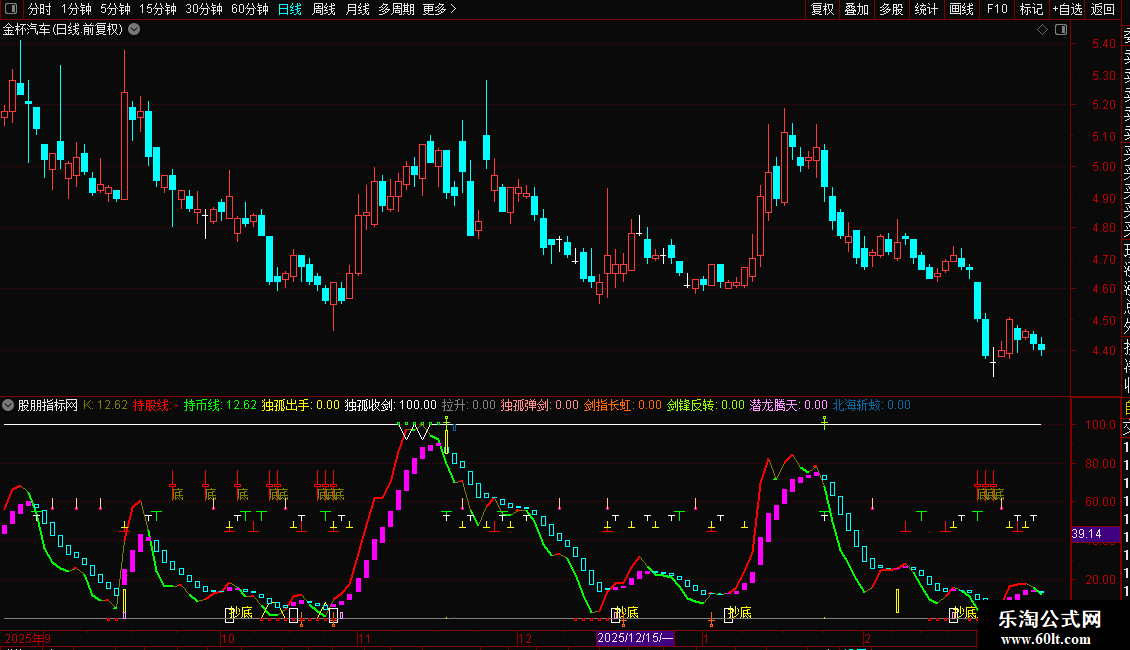1130x650 pixels.
Task: Toggle the left sidebar panel icon
Action: pos(9,10)
